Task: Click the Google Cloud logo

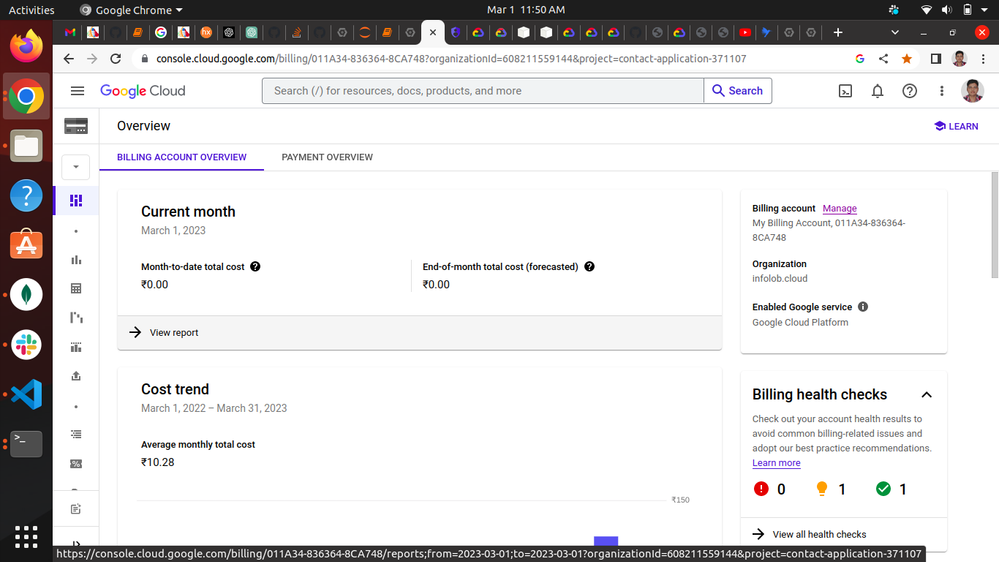Action: click(143, 90)
